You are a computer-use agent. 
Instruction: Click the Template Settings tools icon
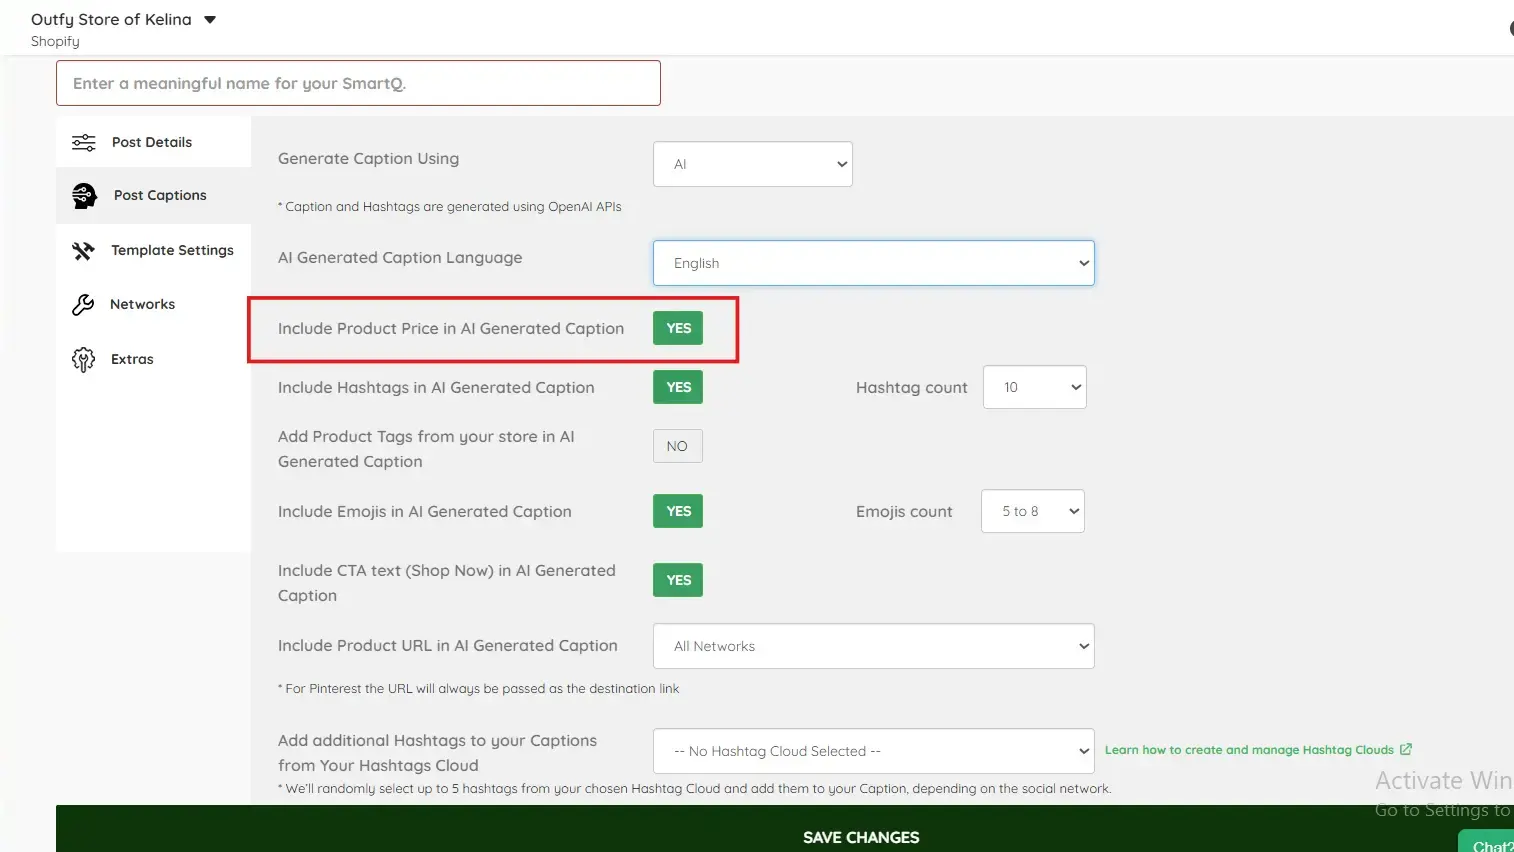pos(83,250)
